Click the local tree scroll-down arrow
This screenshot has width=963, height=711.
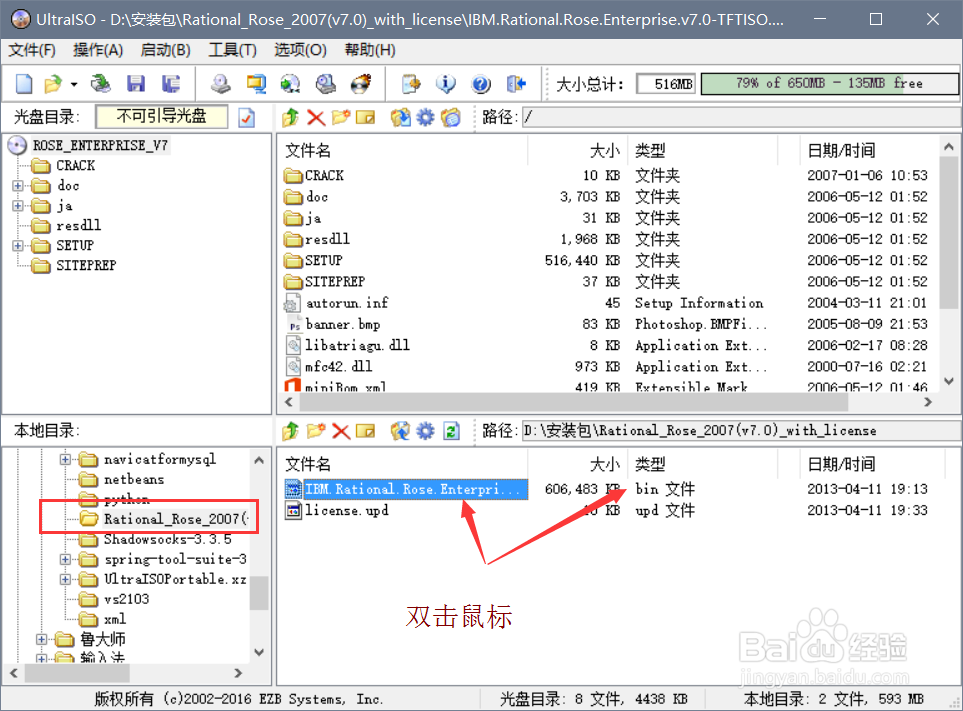pos(259,652)
